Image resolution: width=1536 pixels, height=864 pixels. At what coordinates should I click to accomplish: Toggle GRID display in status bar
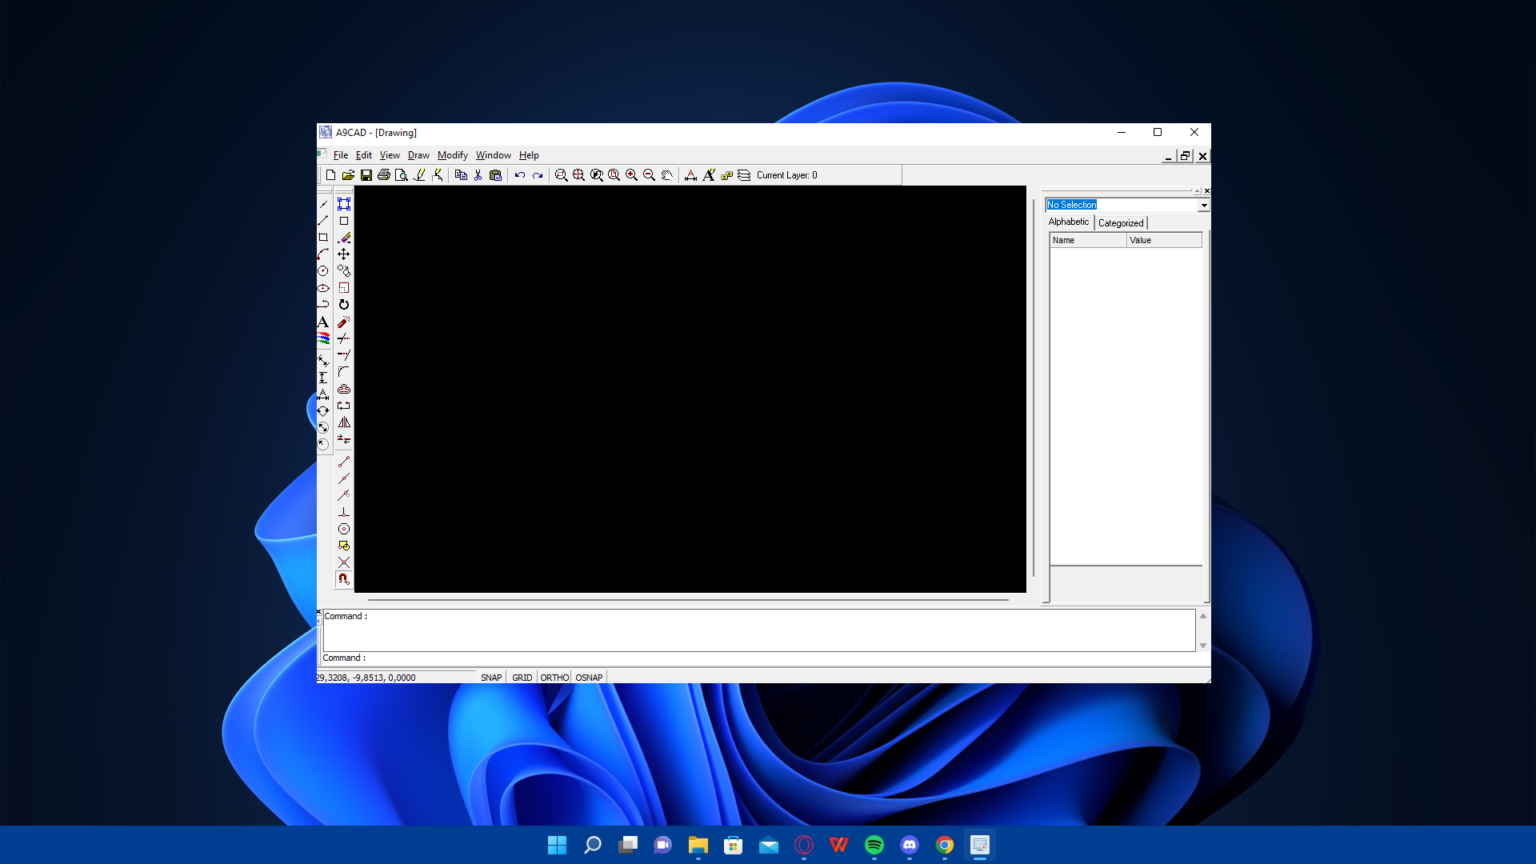pyautogui.click(x=522, y=678)
